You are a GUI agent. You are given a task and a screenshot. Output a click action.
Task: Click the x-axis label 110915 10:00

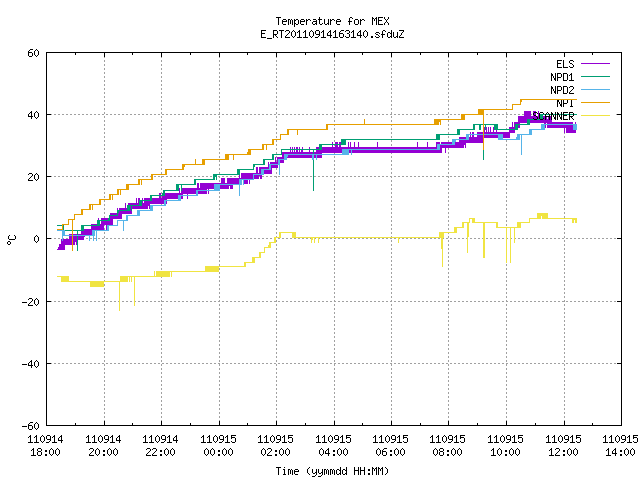[x=506, y=445]
